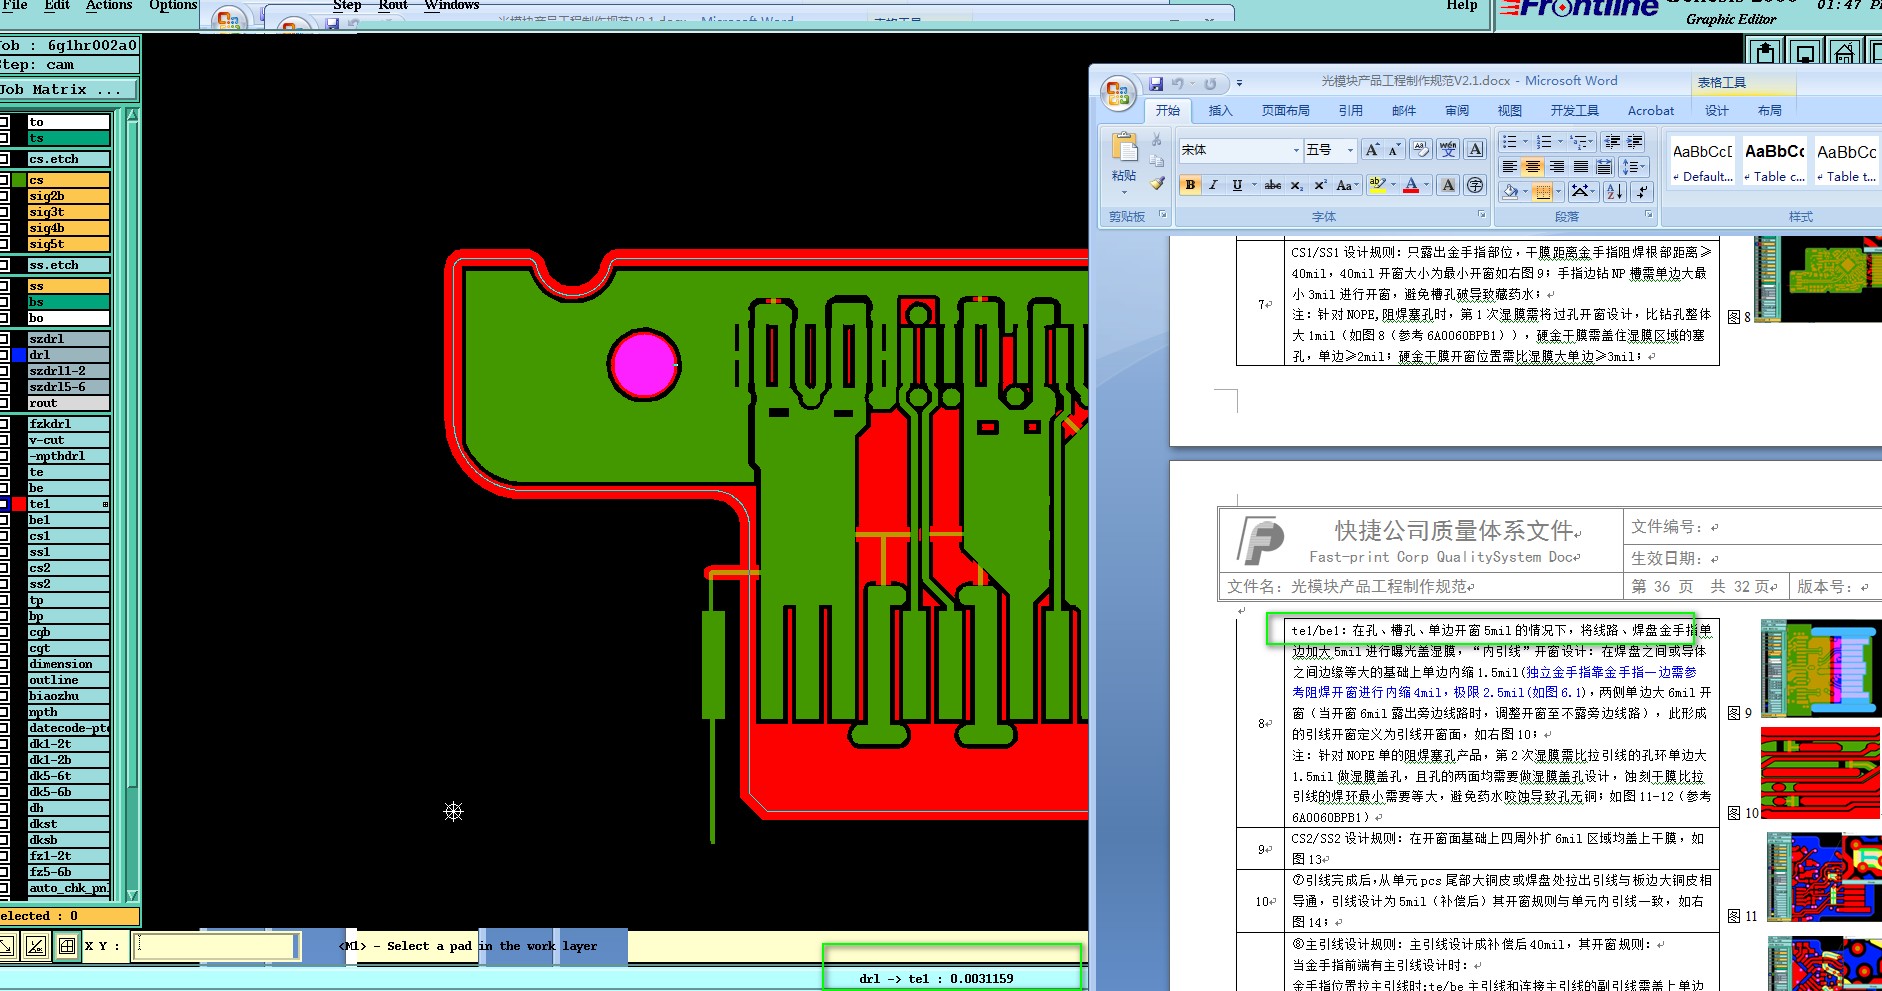Toggle checkbox for the 'bo' layer
Screen dimensions: 1882x991
click(x=5, y=318)
